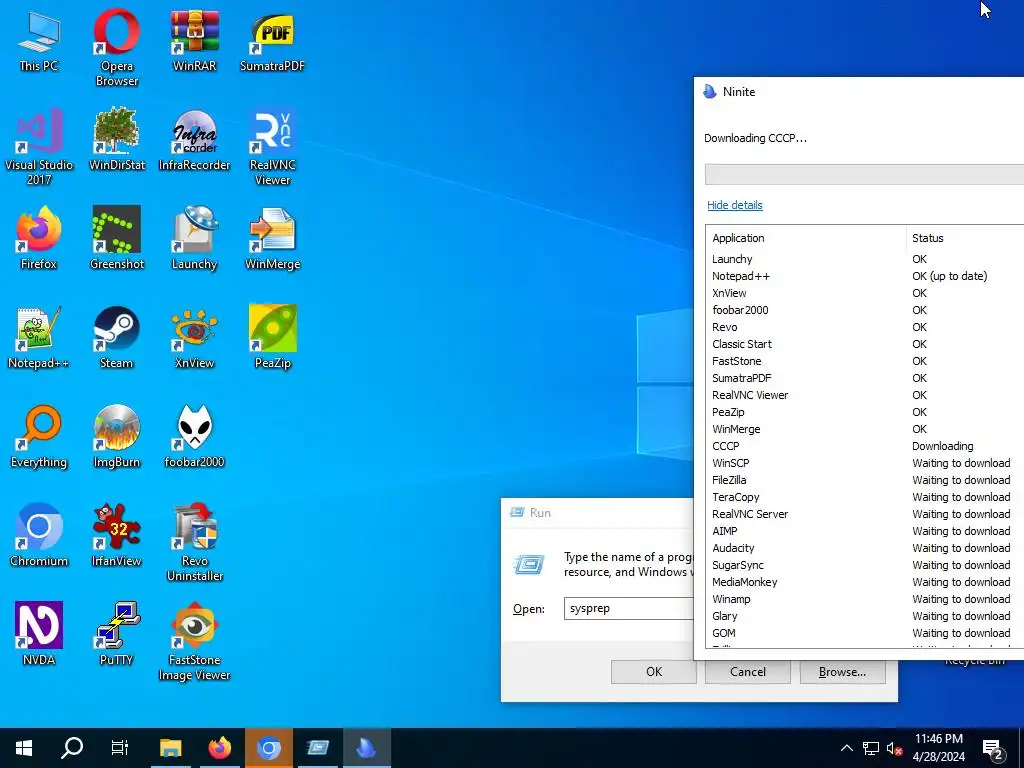
Task: Select the Notepad++ row in Ninite list
Action: coord(865,276)
